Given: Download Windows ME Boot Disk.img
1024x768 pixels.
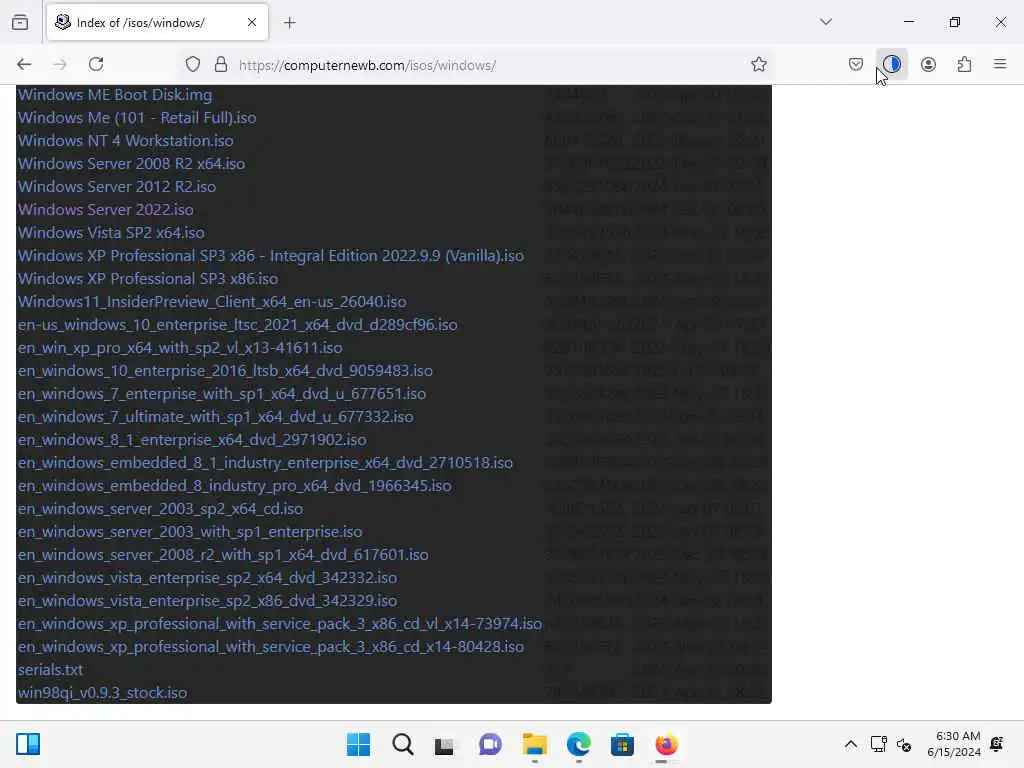Looking at the screenshot, I should [115, 95].
